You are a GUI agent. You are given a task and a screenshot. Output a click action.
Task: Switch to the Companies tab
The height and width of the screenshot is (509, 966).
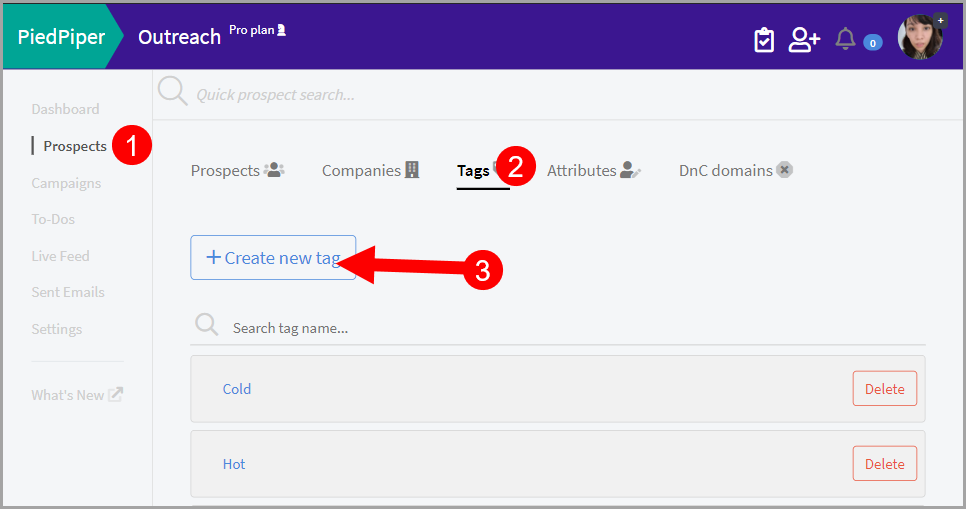(370, 170)
